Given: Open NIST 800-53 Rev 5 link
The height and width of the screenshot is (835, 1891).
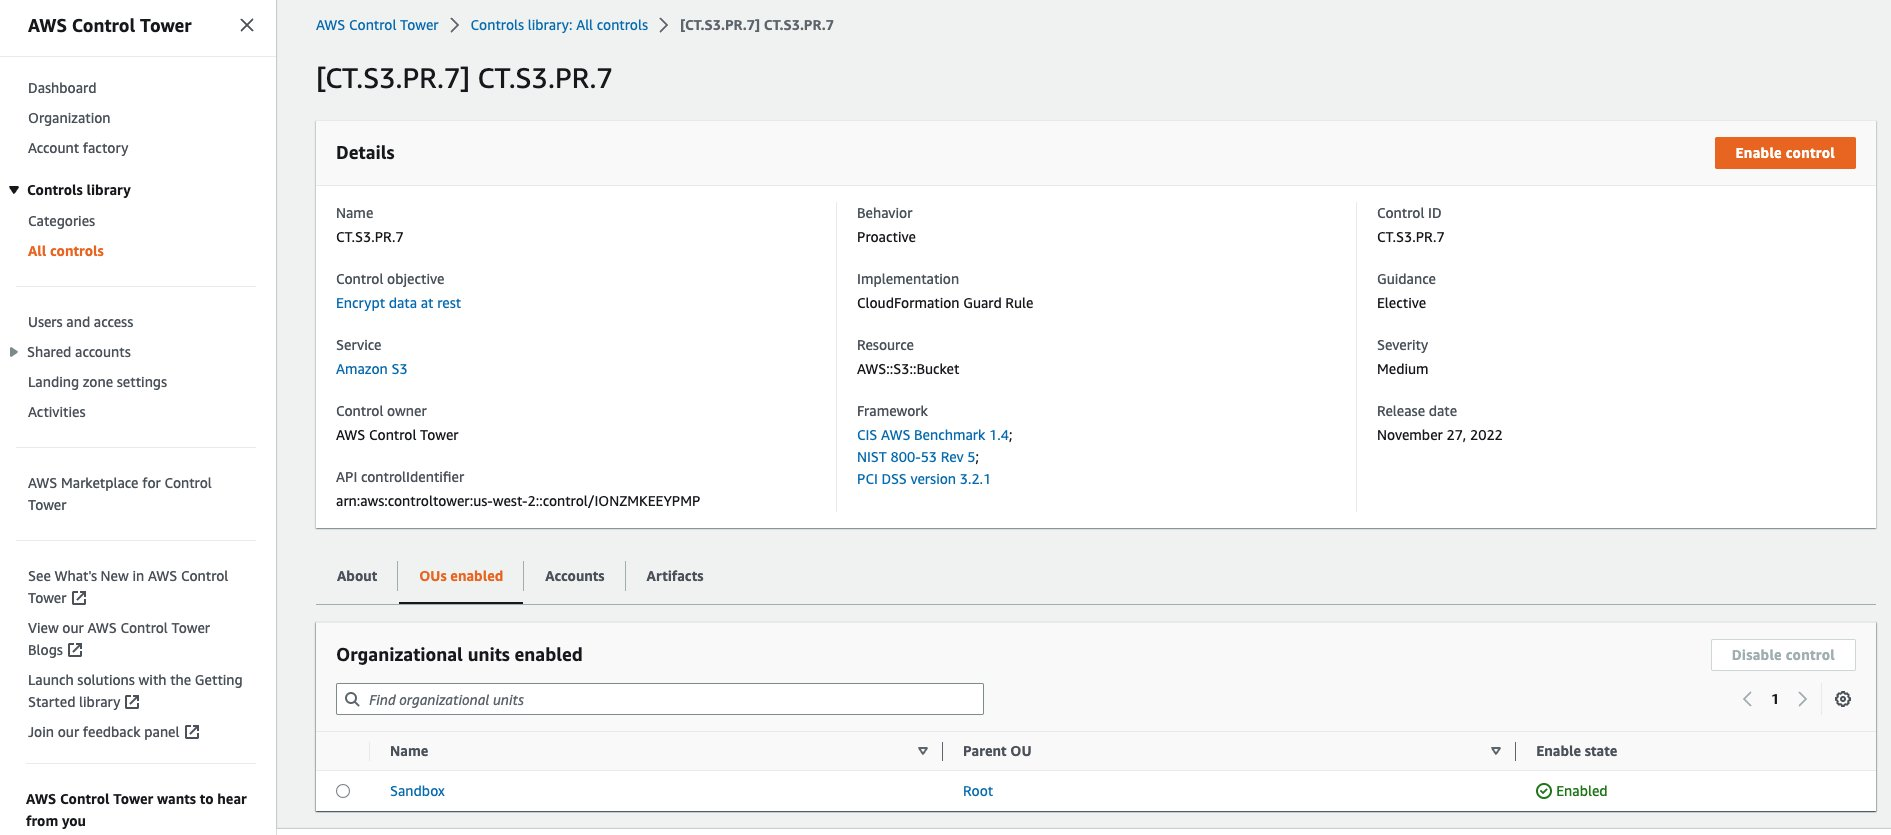Looking at the screenshot, I should tap(916, 457).
